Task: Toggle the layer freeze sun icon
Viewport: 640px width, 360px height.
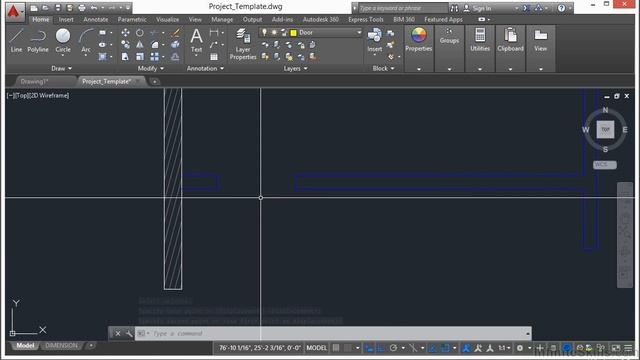Action: 274,32
